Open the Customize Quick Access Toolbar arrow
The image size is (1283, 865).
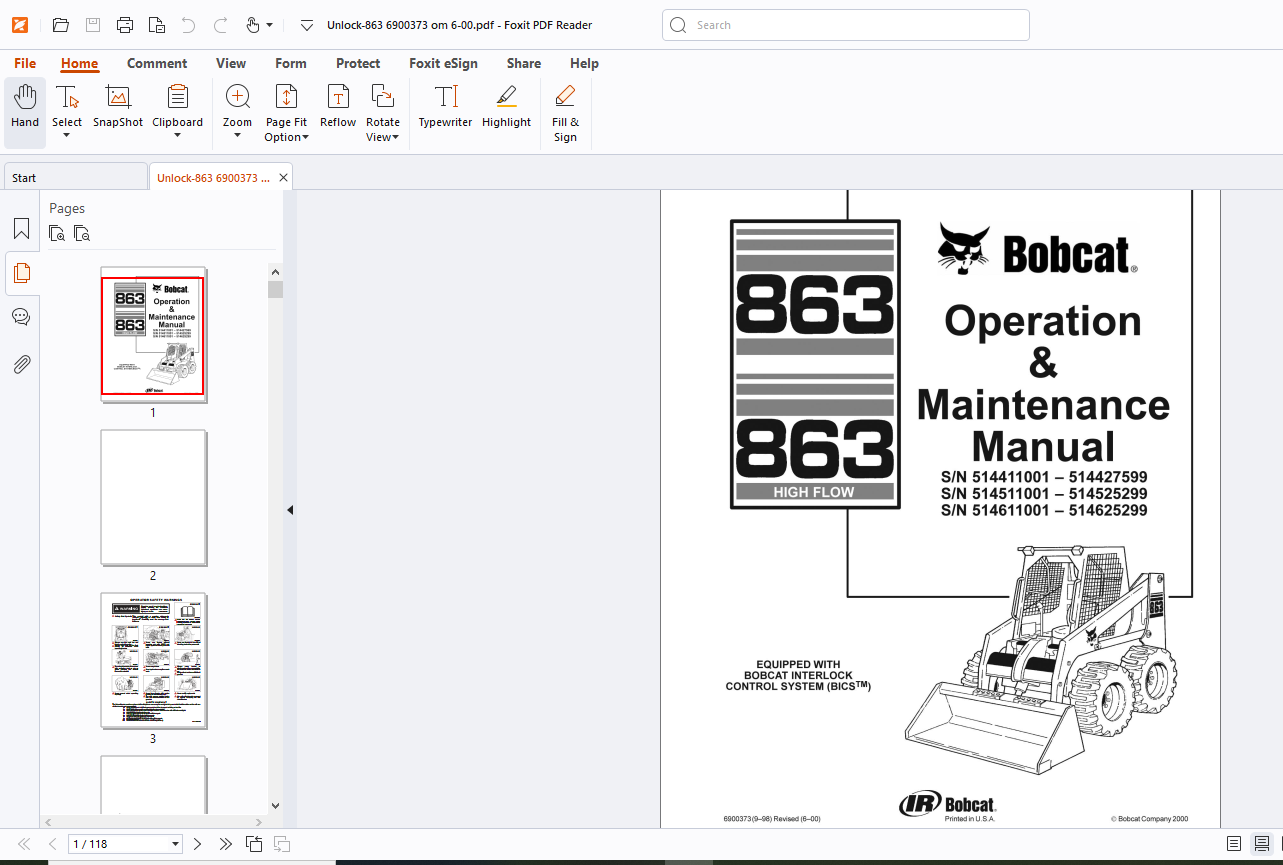[307, 25]
